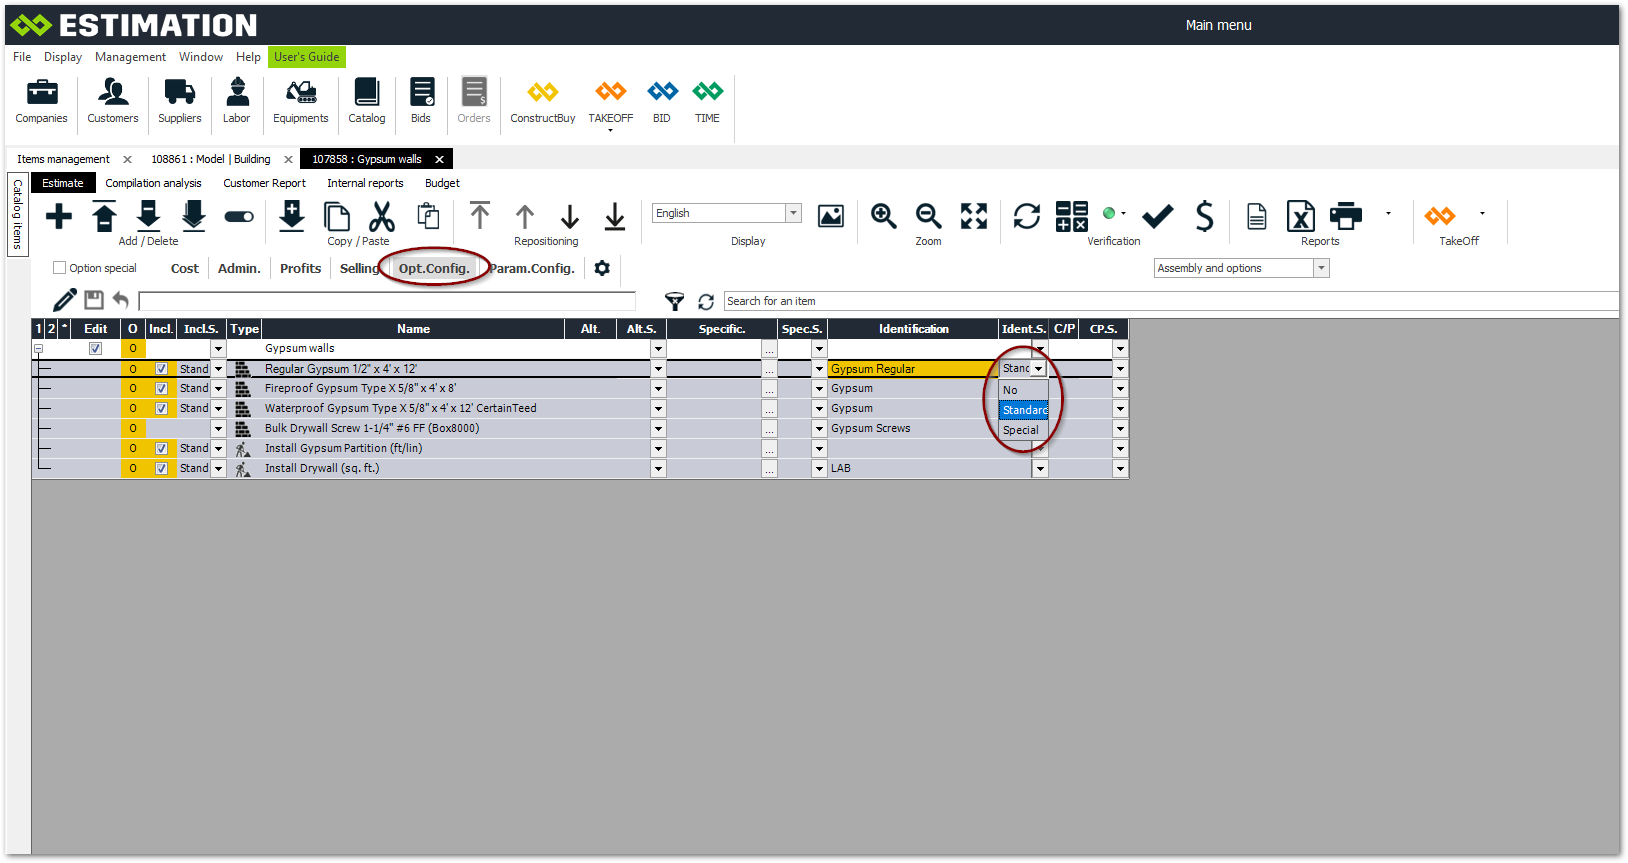
Task: Select Special from the Ident.S. dropdown list
Action: tap(1021, 430)
